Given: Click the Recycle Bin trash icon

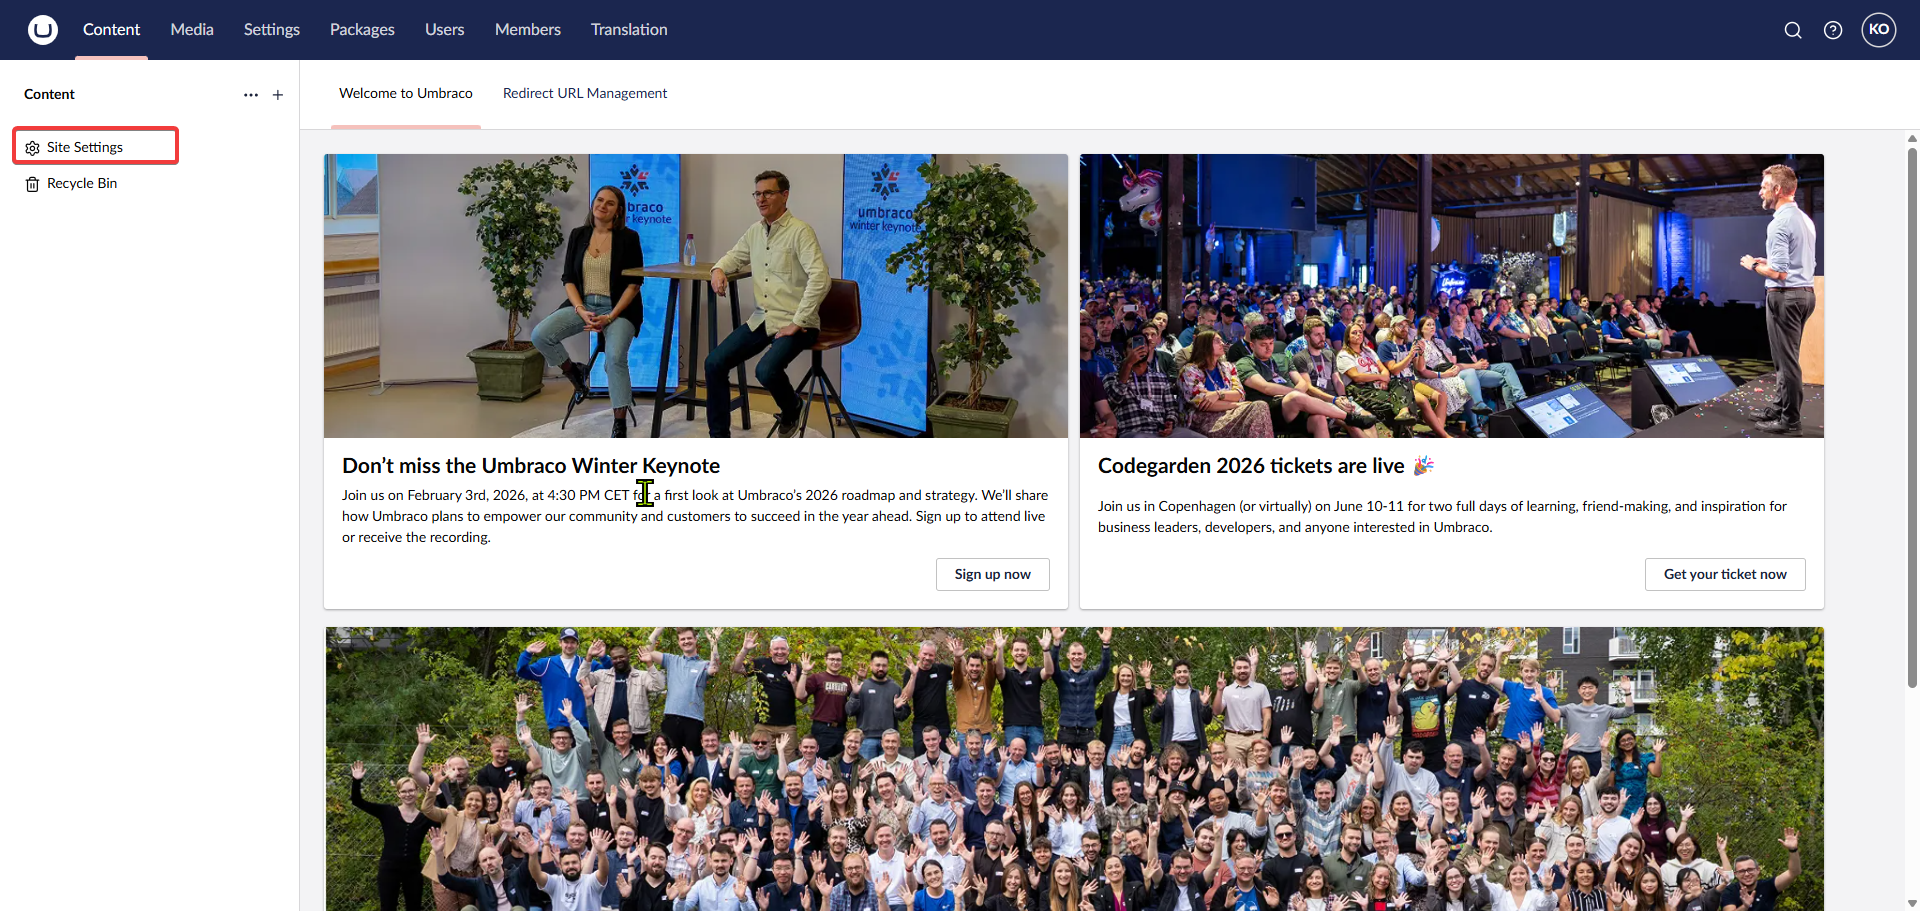Looking at the screenshot, I should (33, 184).
